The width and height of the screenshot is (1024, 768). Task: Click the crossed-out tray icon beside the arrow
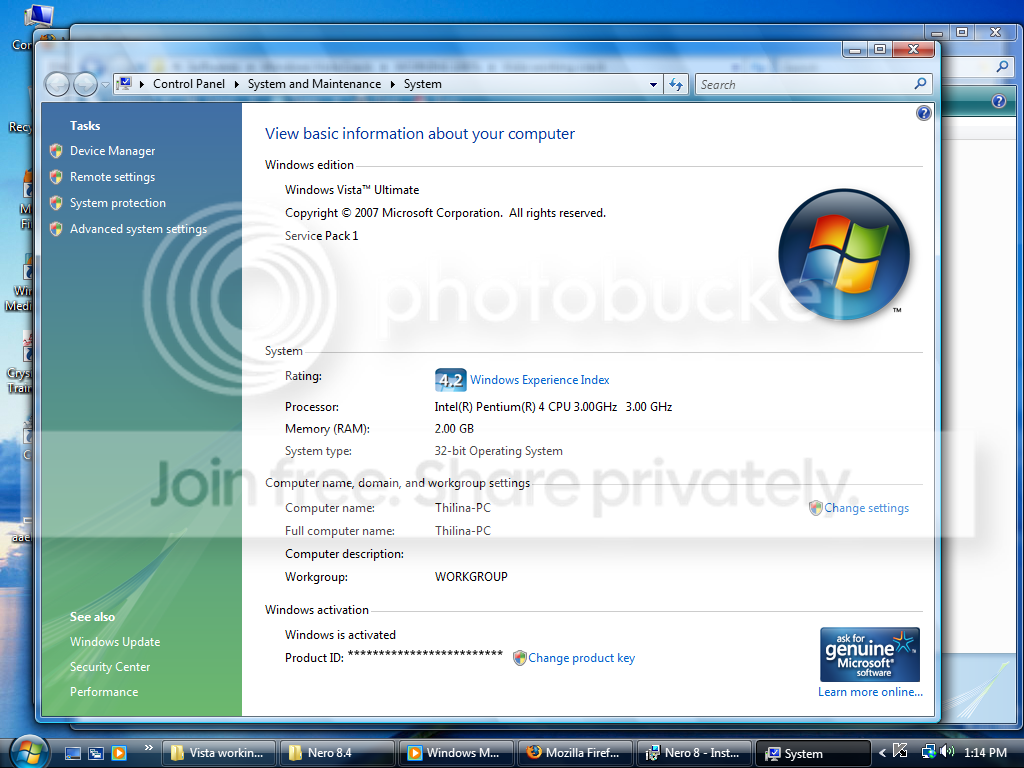point(900,752)
